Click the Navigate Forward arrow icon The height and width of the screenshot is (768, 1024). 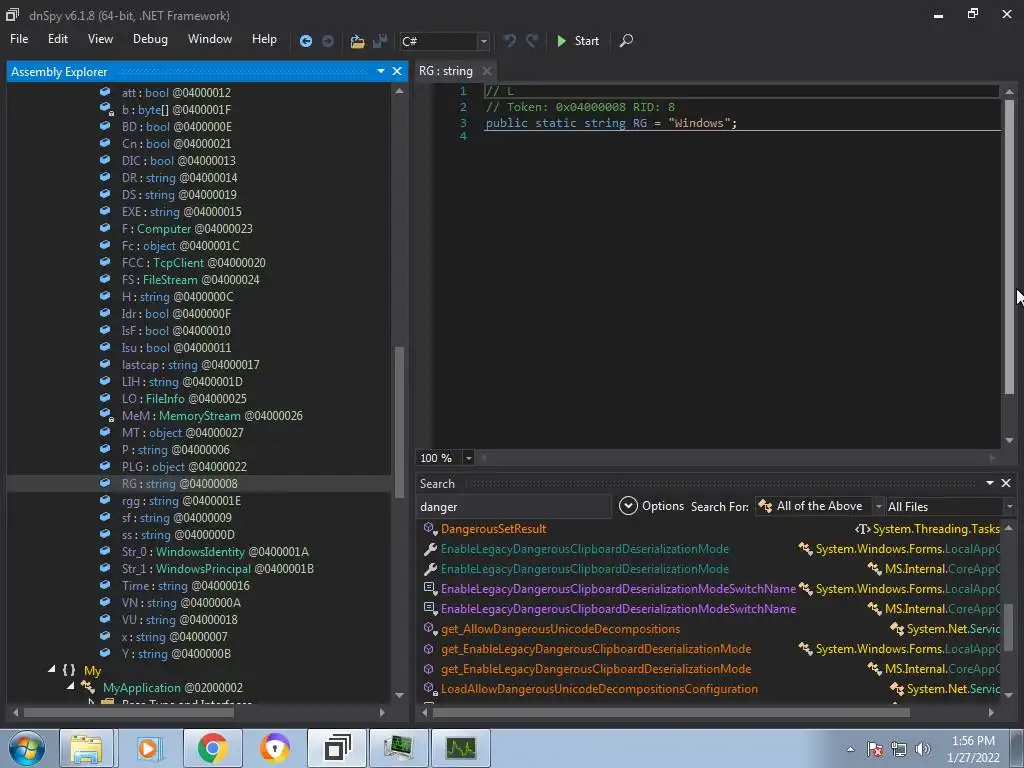pos(328,40)
